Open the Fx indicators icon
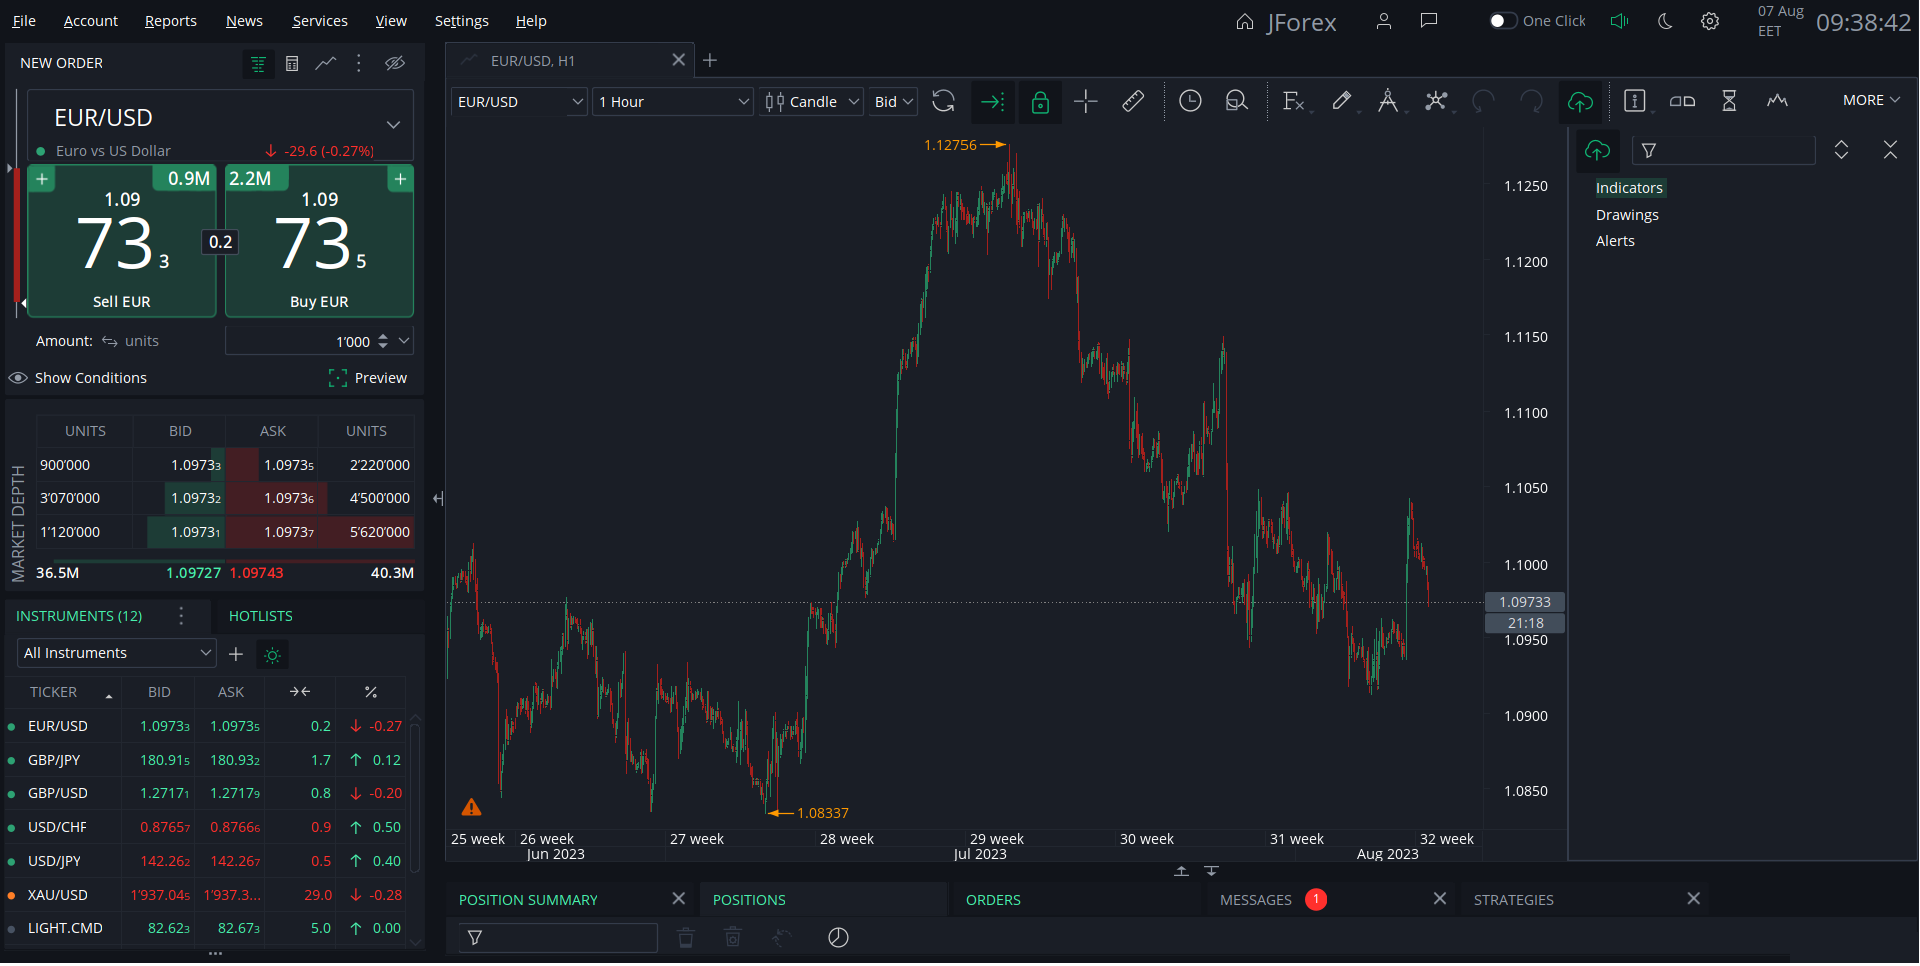1920x966 pixels. [1293, 101]
